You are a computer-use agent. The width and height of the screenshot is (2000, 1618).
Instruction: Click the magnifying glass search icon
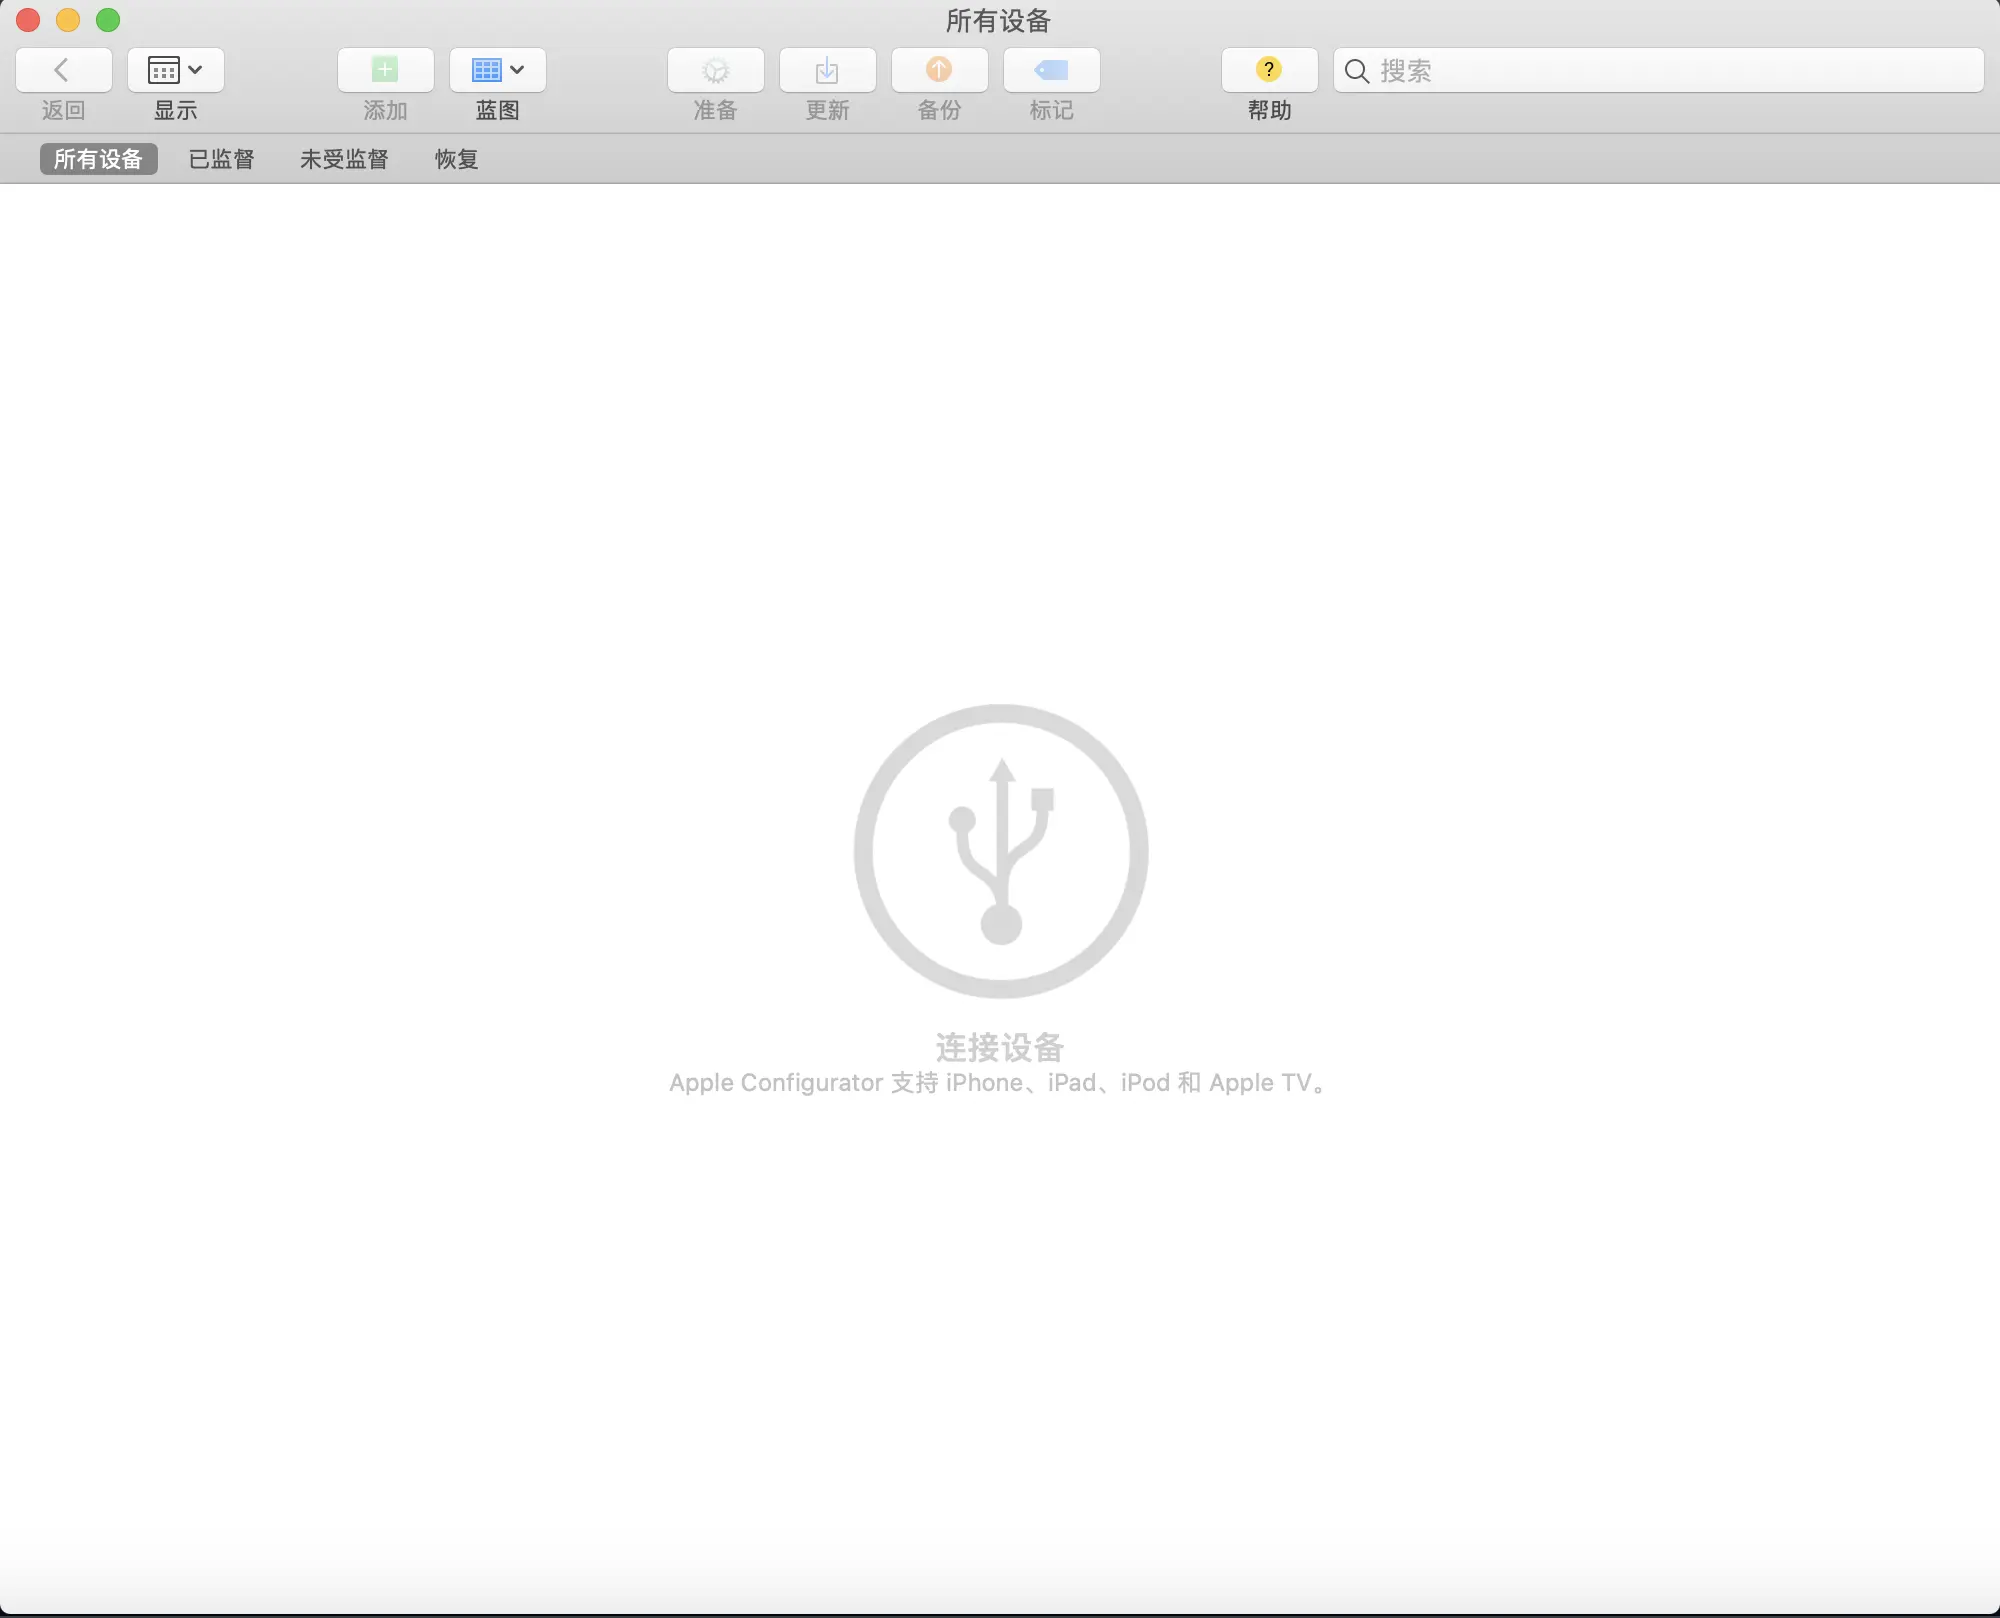pyautogui.click(x=1356, y=71)
